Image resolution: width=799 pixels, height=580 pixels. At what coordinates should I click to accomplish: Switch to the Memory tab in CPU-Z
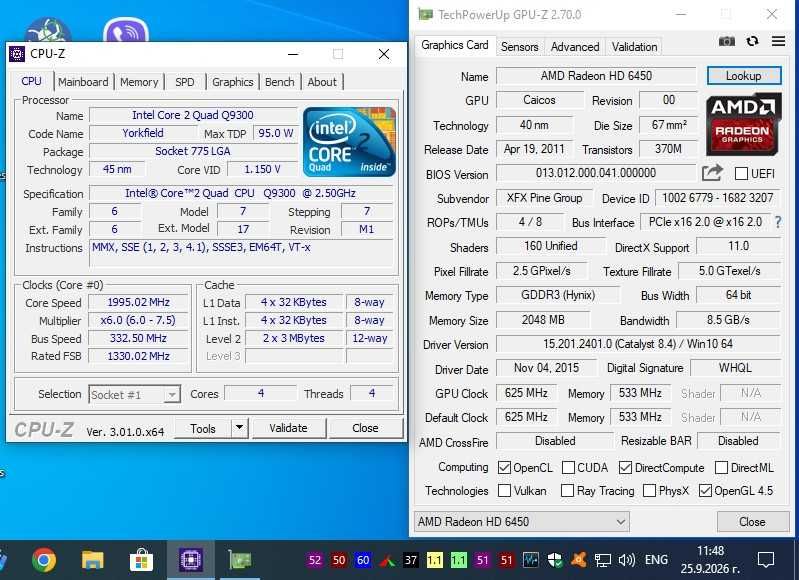[139, 82]
